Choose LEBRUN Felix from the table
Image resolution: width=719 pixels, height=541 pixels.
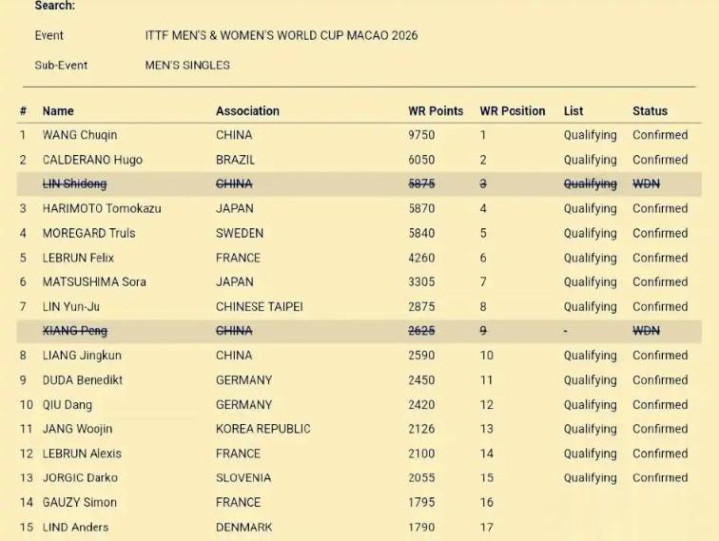coord(78,258)
